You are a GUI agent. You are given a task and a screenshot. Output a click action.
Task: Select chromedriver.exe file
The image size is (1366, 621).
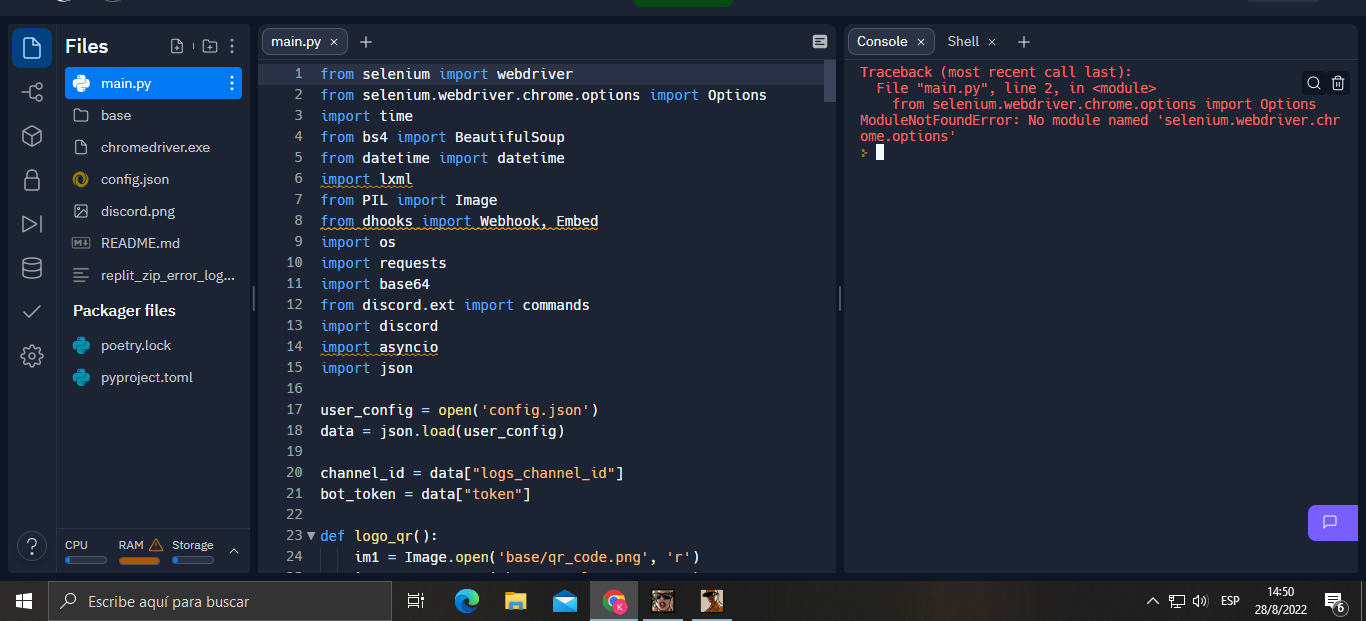click(x=153, y=147)
